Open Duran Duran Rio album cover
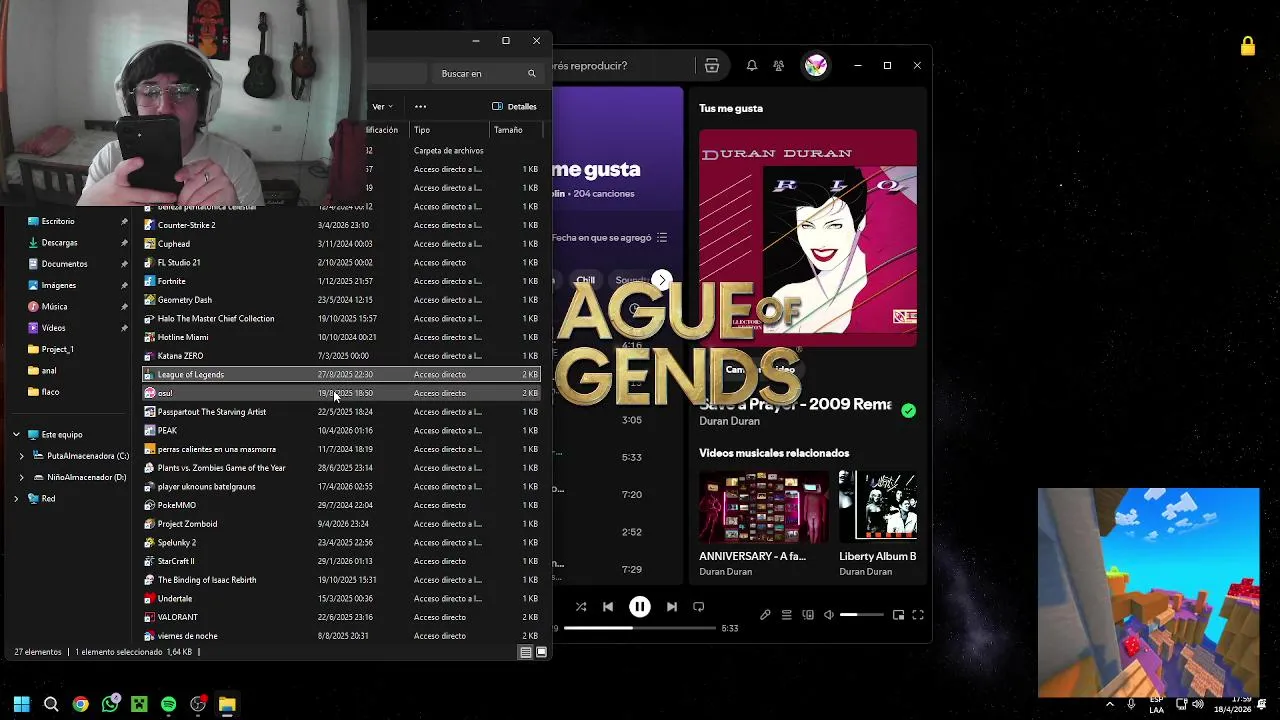Viewport: 1280px width, 720px height. (x=808, y=237)
